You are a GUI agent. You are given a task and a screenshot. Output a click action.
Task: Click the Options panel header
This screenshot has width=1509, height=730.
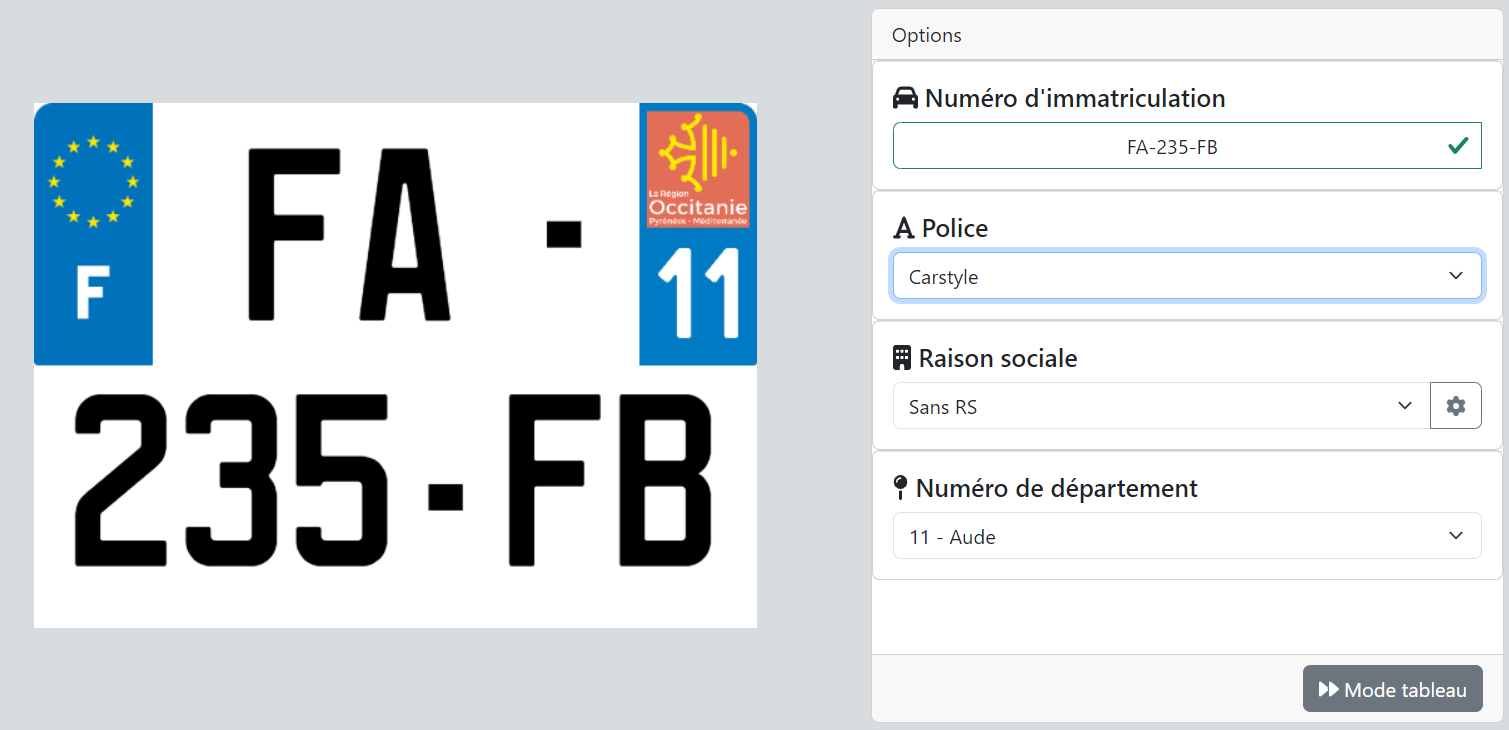pos(1187,35)
